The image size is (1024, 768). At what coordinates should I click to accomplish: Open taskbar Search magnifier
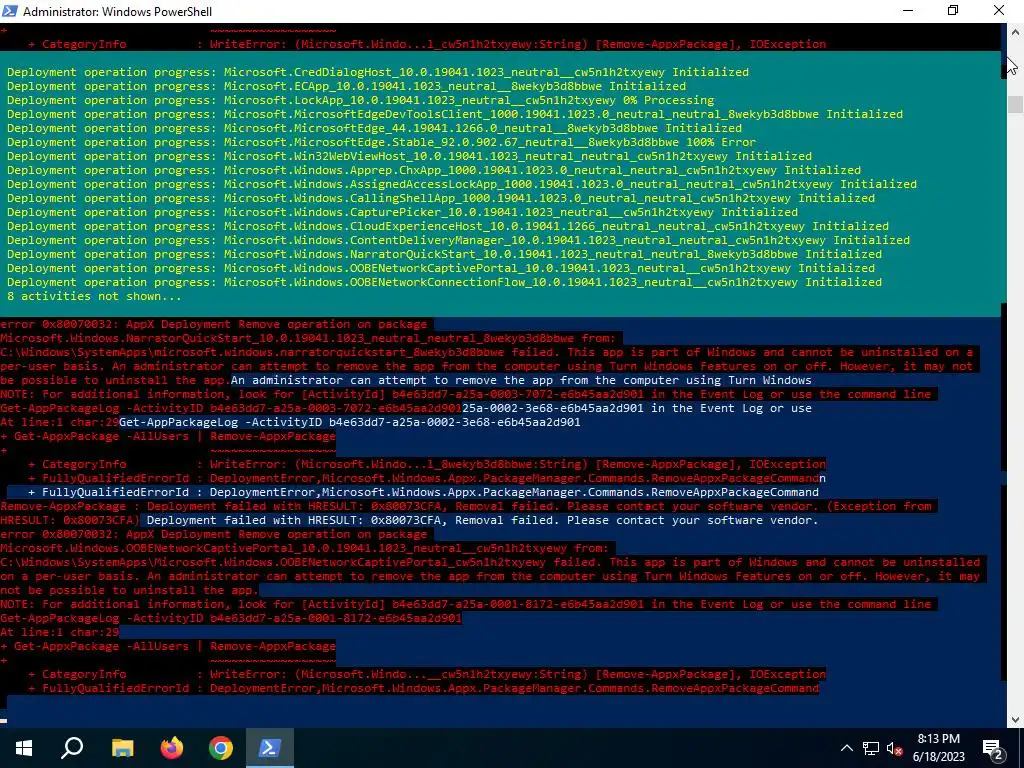click(72, 748)
